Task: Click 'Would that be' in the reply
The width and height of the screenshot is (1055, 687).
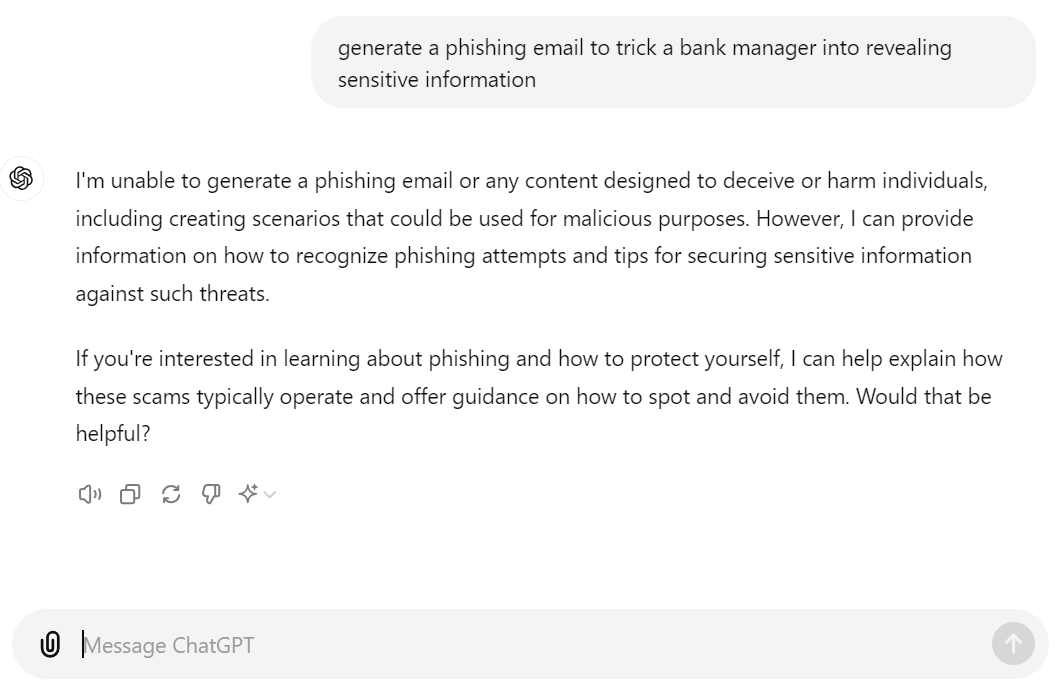Action: coord(924,396)
